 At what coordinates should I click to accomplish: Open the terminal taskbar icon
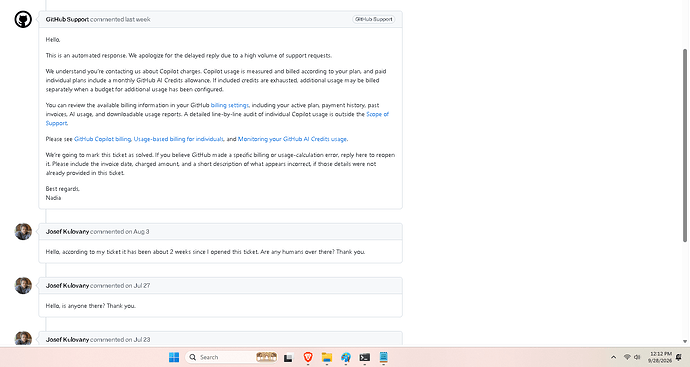[x=364, y=357]
